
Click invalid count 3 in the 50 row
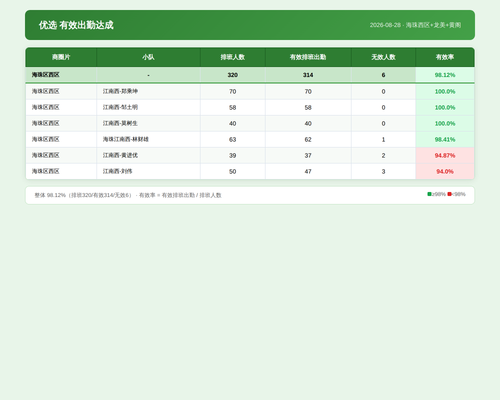(383, 171)
